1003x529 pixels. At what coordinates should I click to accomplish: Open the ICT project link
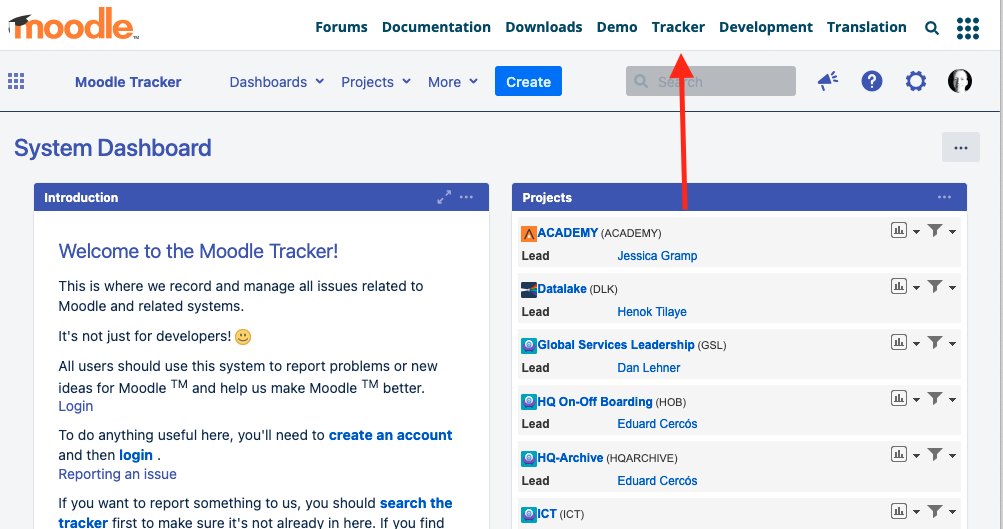pyautogui.click(x=547, y=514)
